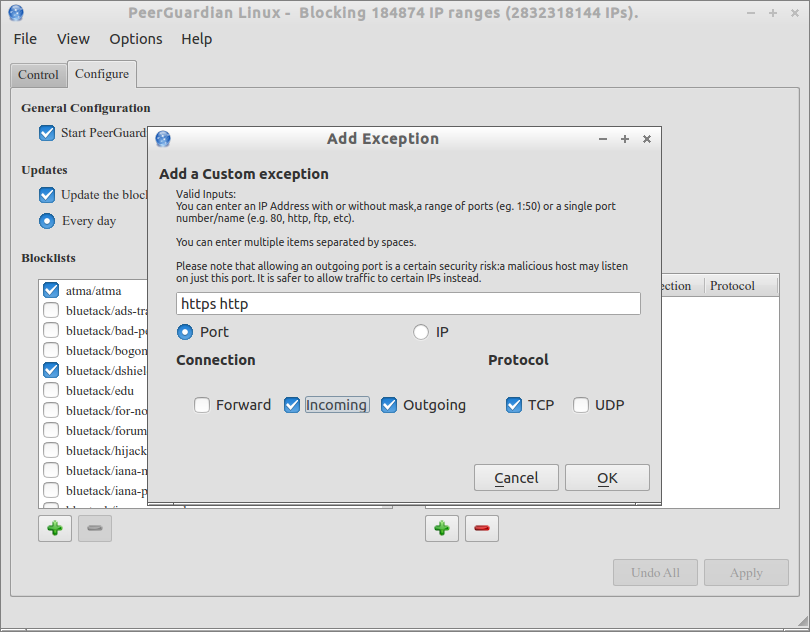Open the Help menu
810x632 pixels.
[x=196, y=39]
